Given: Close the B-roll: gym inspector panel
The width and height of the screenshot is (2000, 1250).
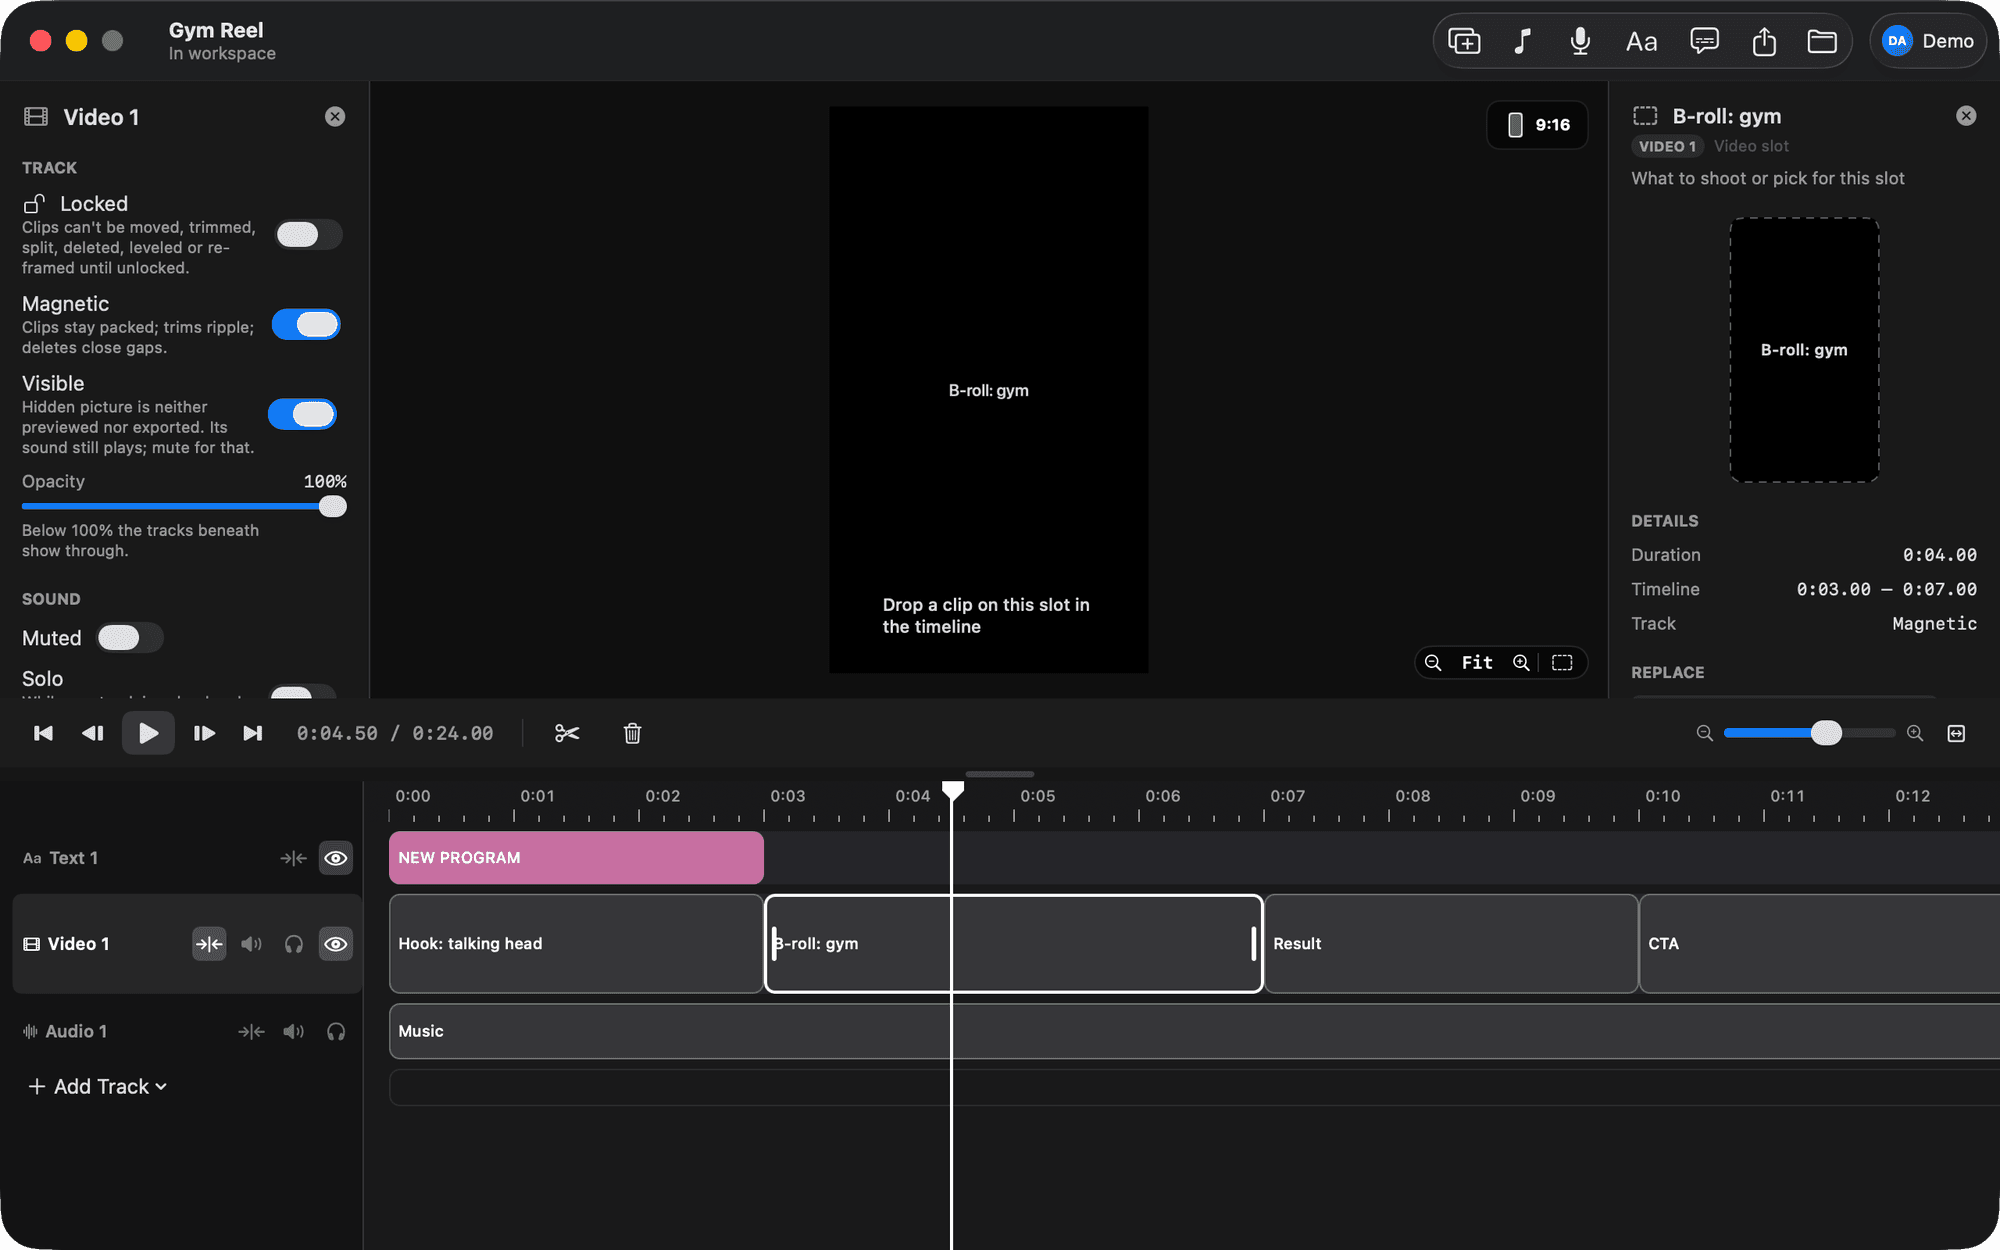Looking at the screenshot, I should pyautogui.click(x=1966, y=116).
